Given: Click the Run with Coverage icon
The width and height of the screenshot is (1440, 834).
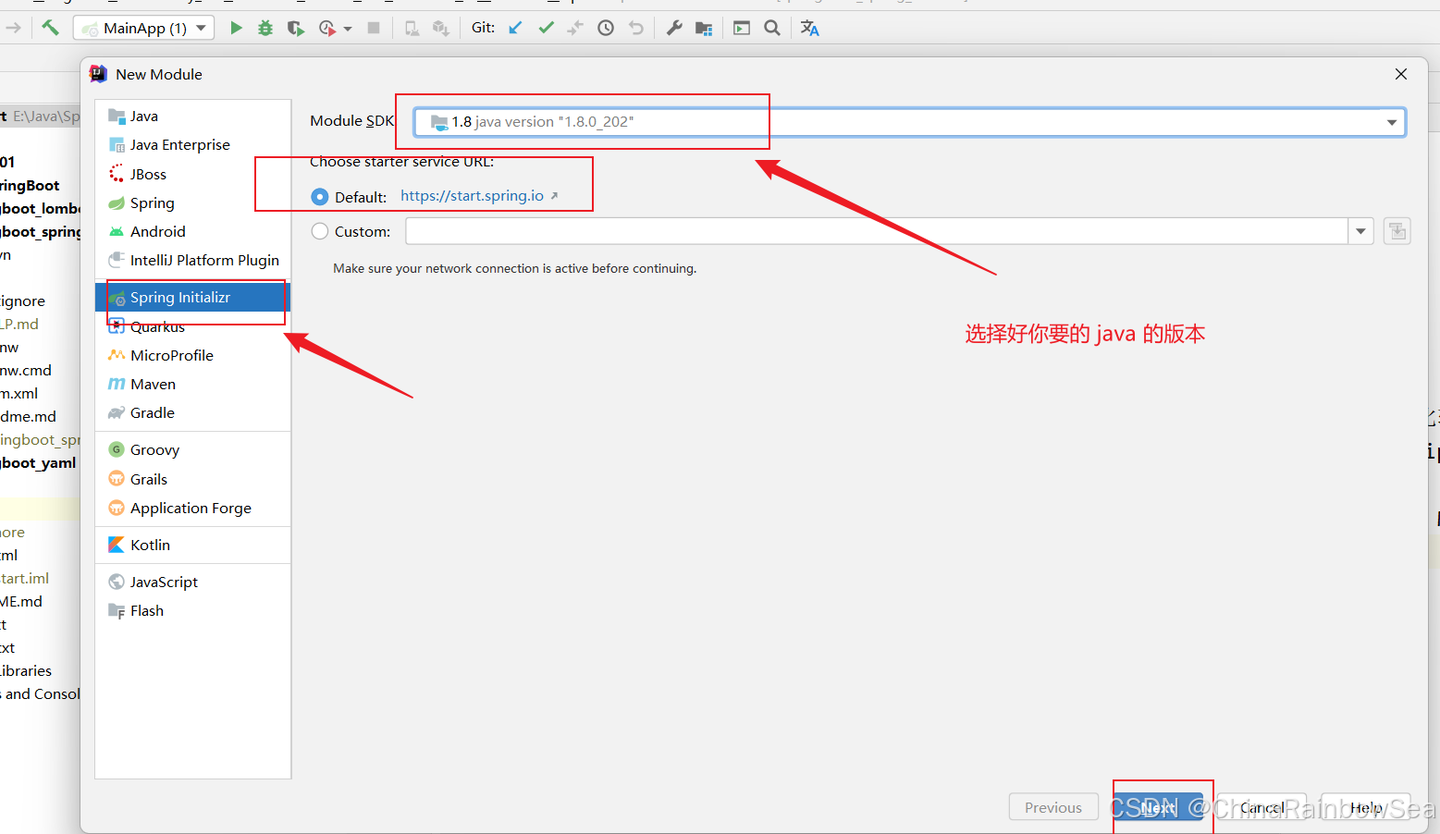Looking at the screenshot, I should (x=295, y=28).
